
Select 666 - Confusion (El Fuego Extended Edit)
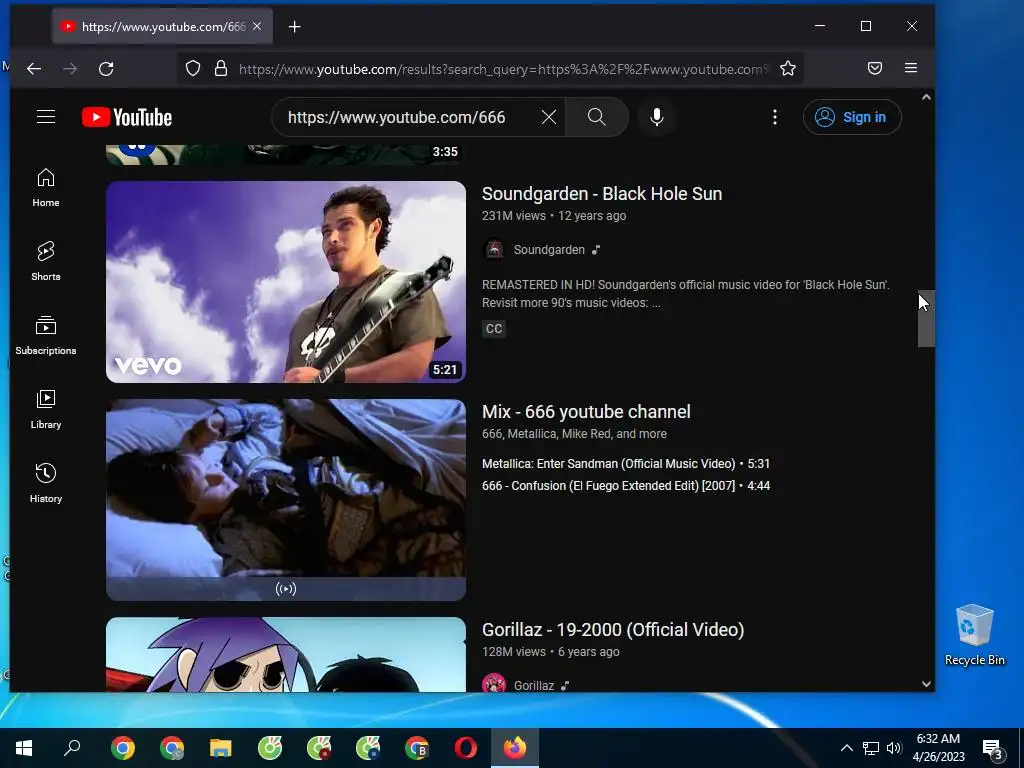coord(626,486)
